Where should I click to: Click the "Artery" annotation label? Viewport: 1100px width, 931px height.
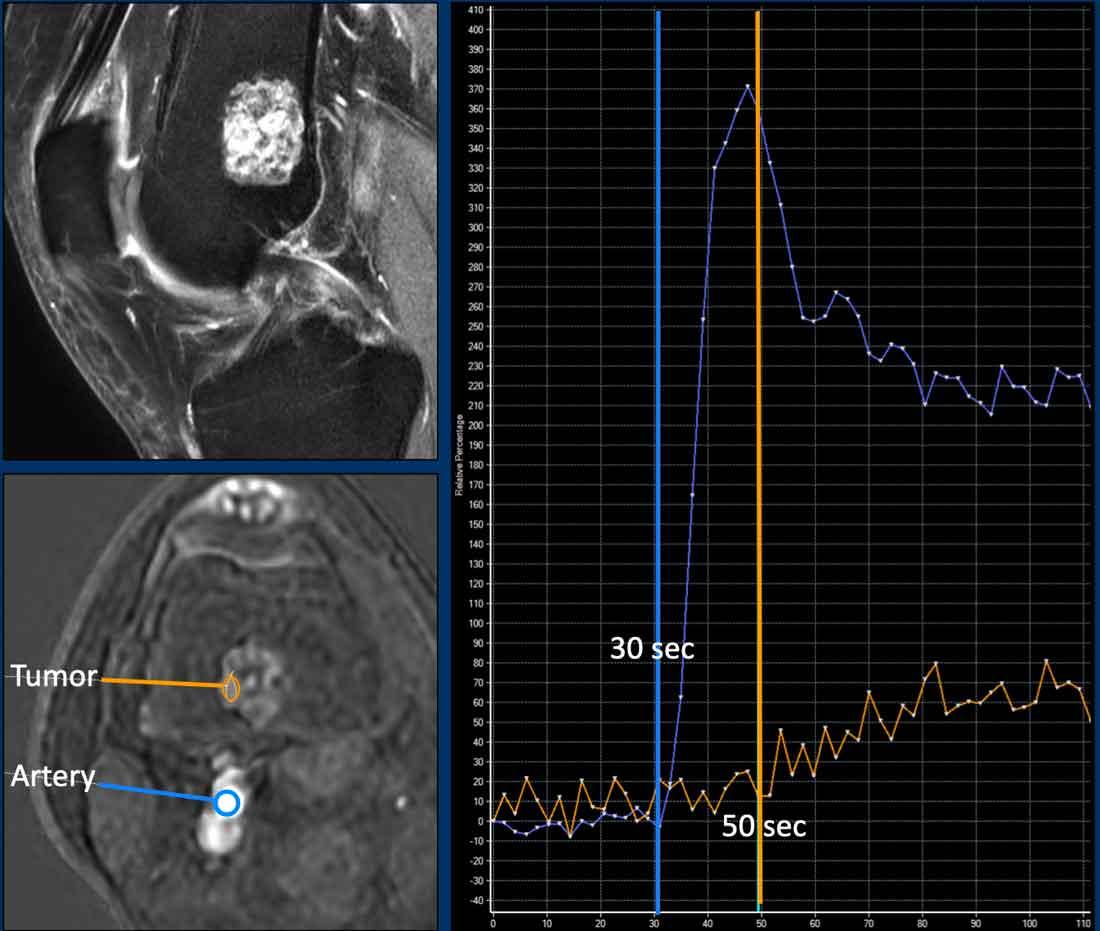[53, 775]
